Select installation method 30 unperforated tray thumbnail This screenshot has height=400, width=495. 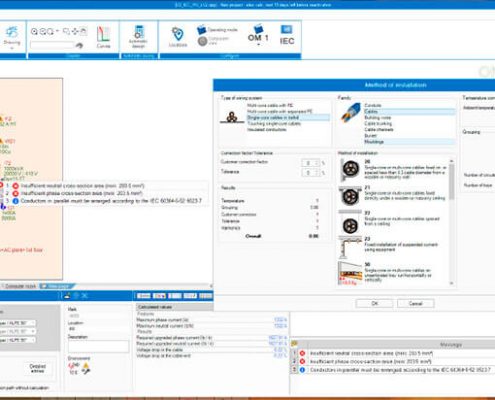[350, 274]
